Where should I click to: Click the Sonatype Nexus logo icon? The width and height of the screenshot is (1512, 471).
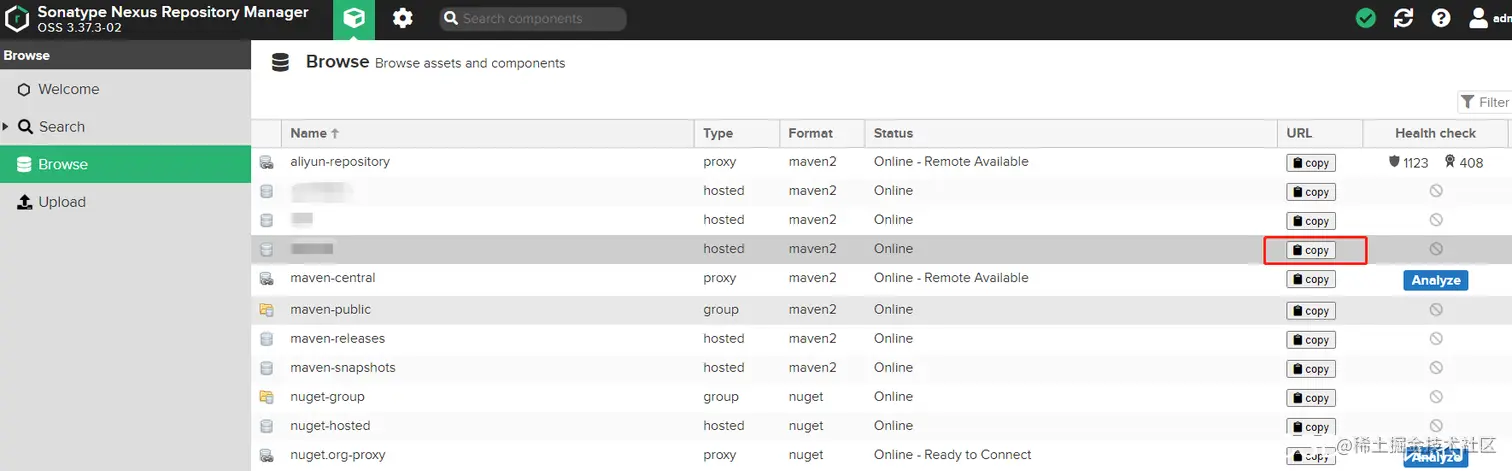pos(17,18)
